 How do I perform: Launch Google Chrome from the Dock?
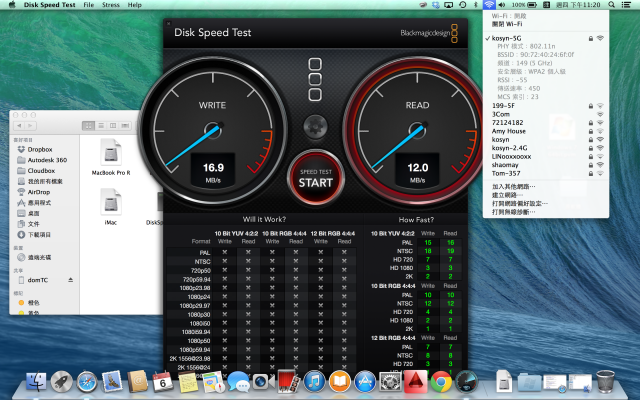441,382
